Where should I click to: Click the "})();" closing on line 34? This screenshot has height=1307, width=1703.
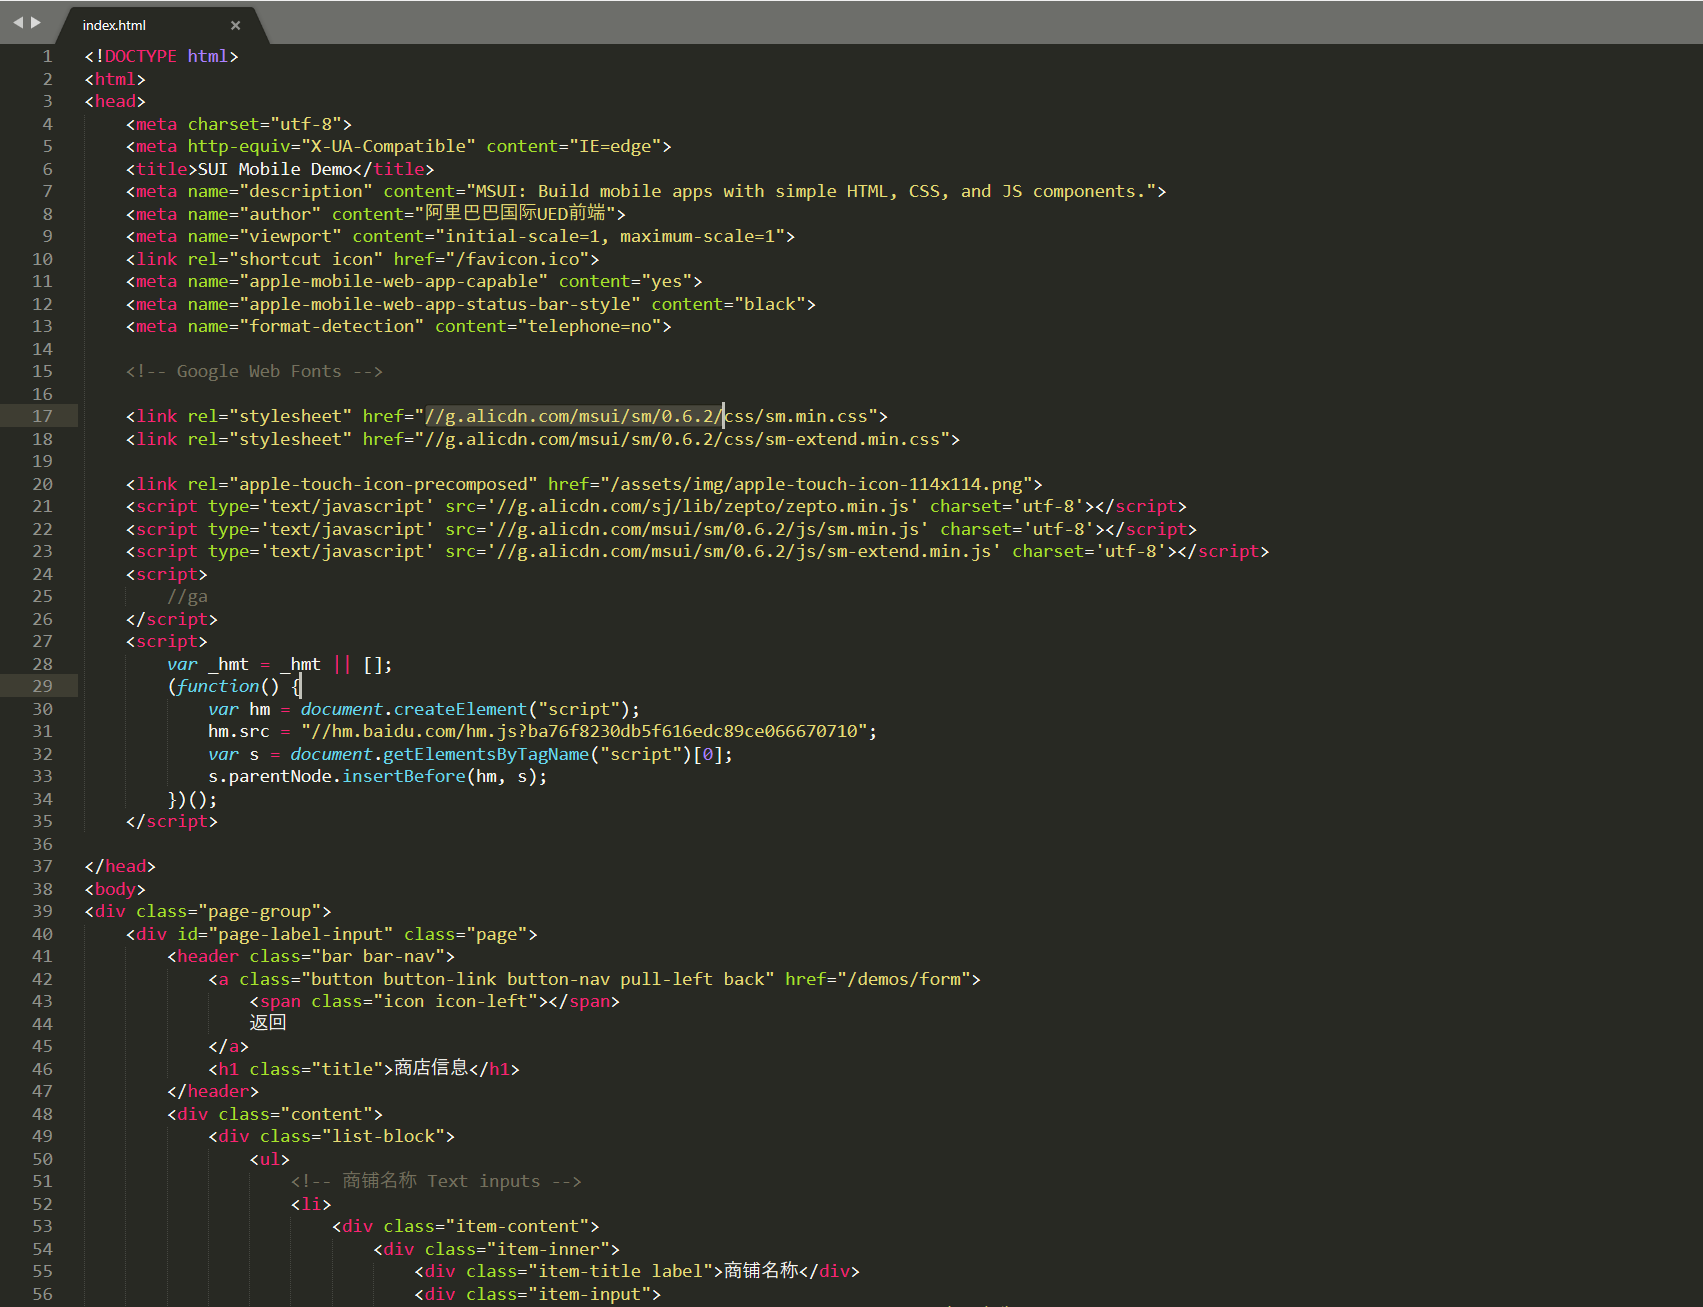tap(192, 799)
